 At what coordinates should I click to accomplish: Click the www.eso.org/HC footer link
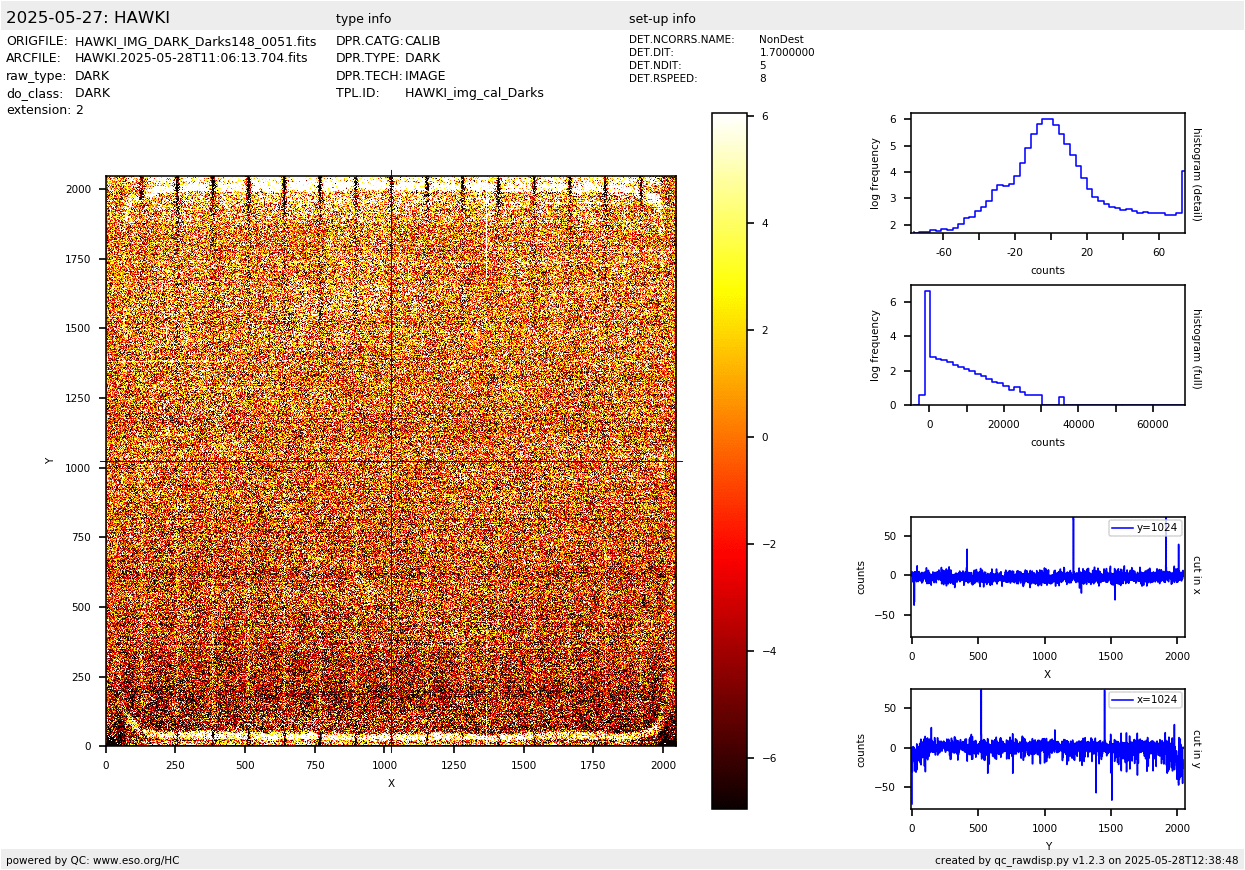coord(136,860)
